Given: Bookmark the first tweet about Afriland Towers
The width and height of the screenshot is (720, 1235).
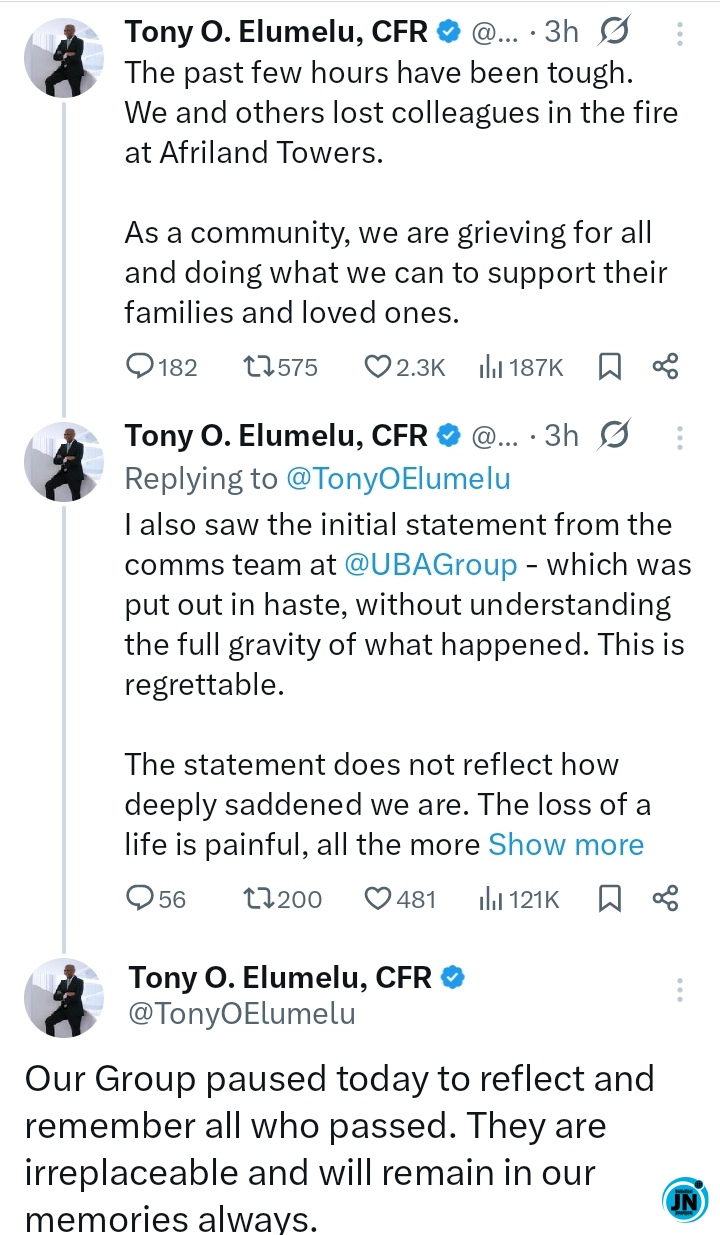Looking at the screenshot, I should click(609, 368).
